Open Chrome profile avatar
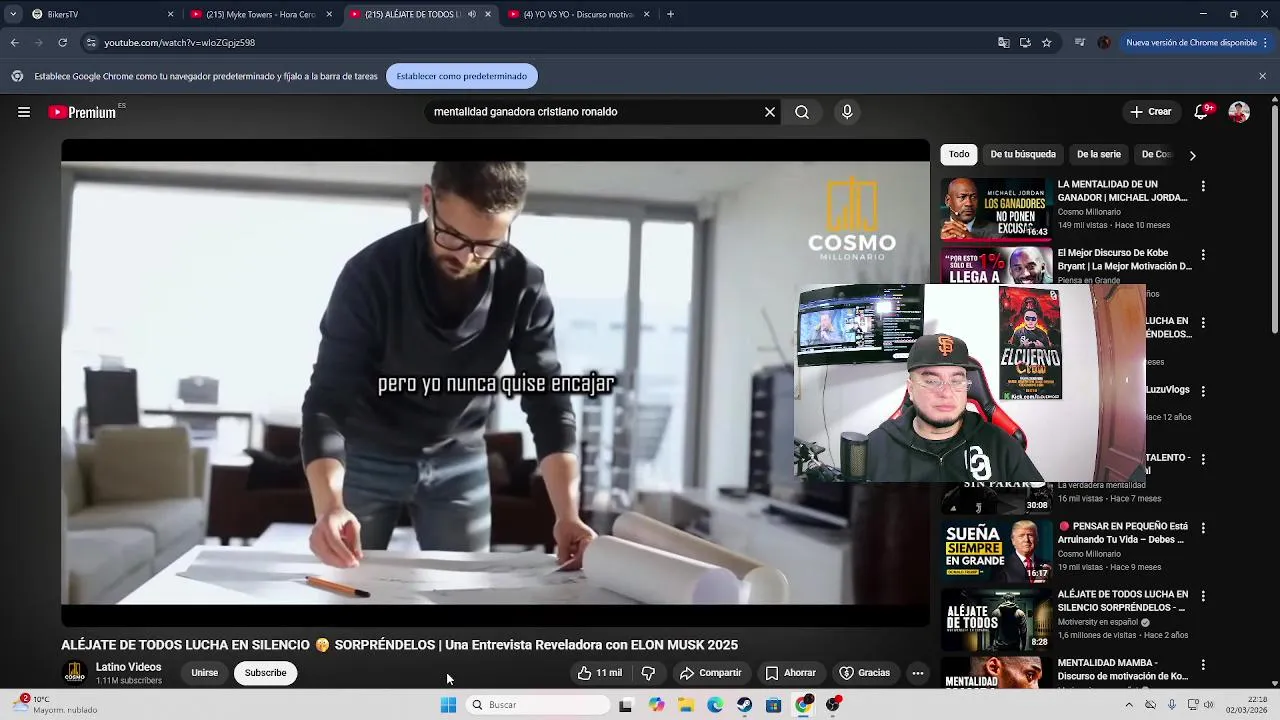Viewport: 1280px width, 720px height. click(1104, 43)
